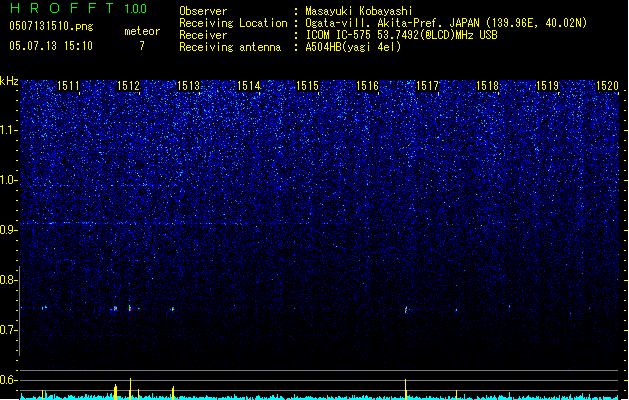The image size is (629, 400).
Task: Click the version number 1.00
Action: point(135,9)
